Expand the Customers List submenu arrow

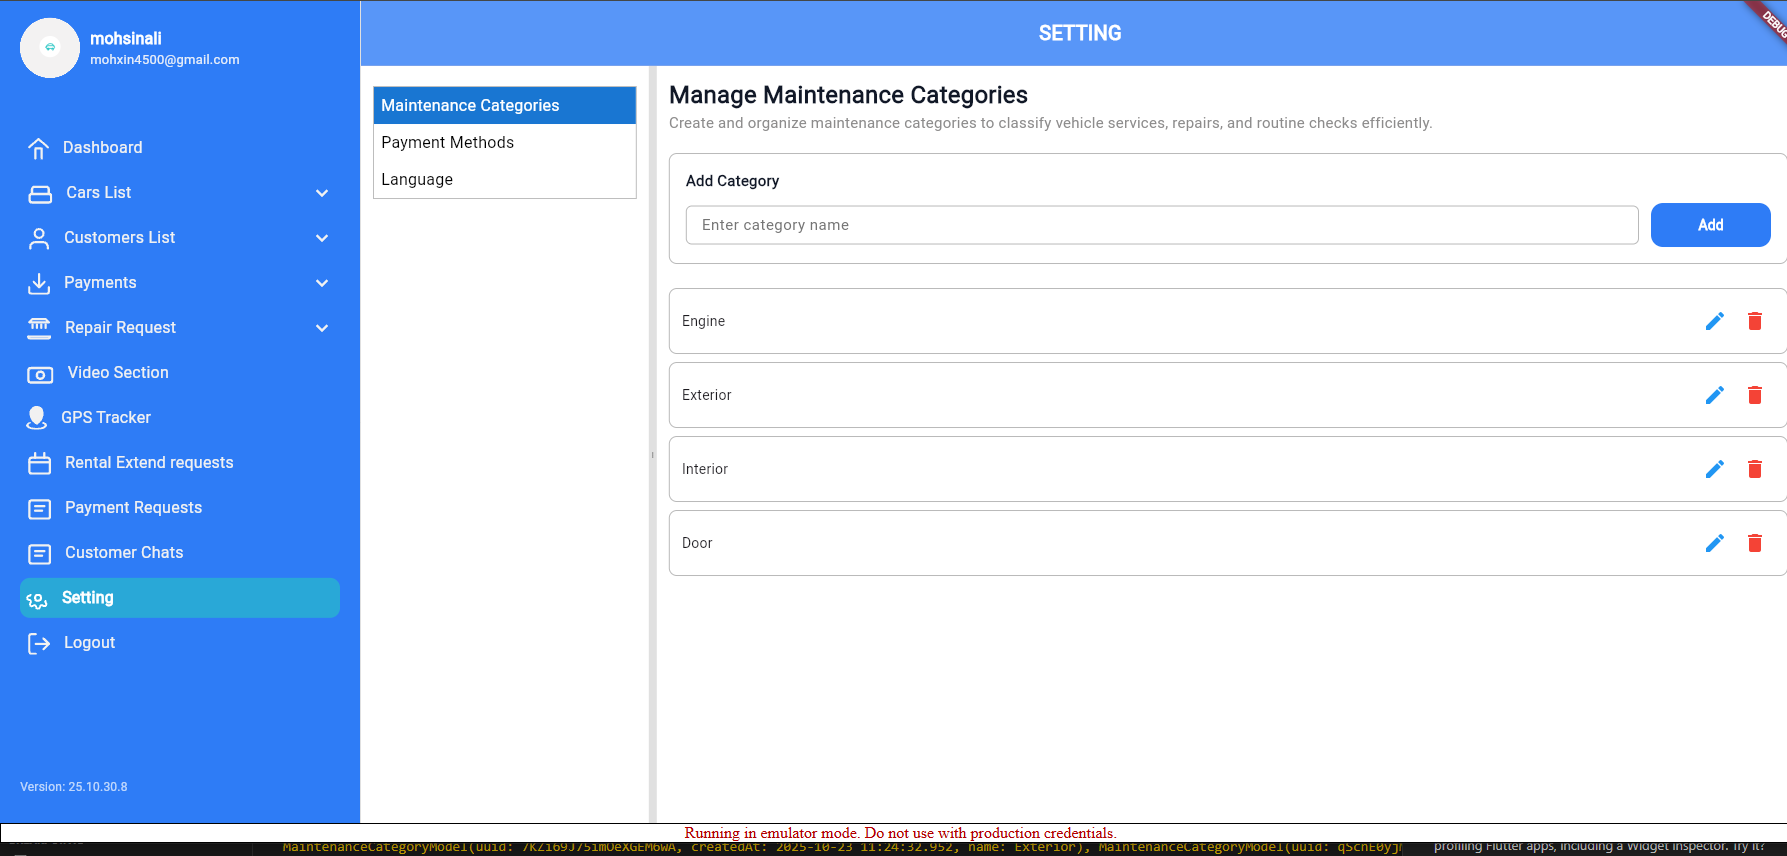(x=322, y=238)
